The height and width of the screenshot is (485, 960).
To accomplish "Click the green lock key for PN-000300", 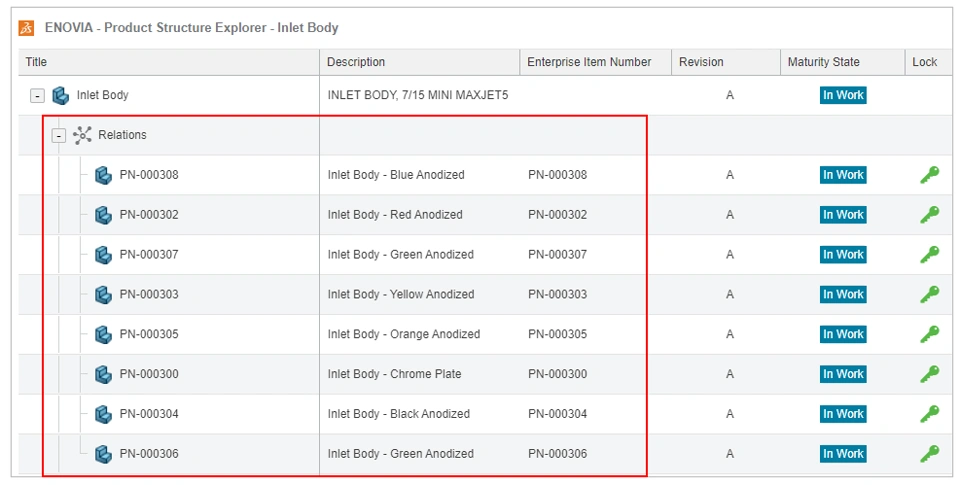I will pos(929,374).
